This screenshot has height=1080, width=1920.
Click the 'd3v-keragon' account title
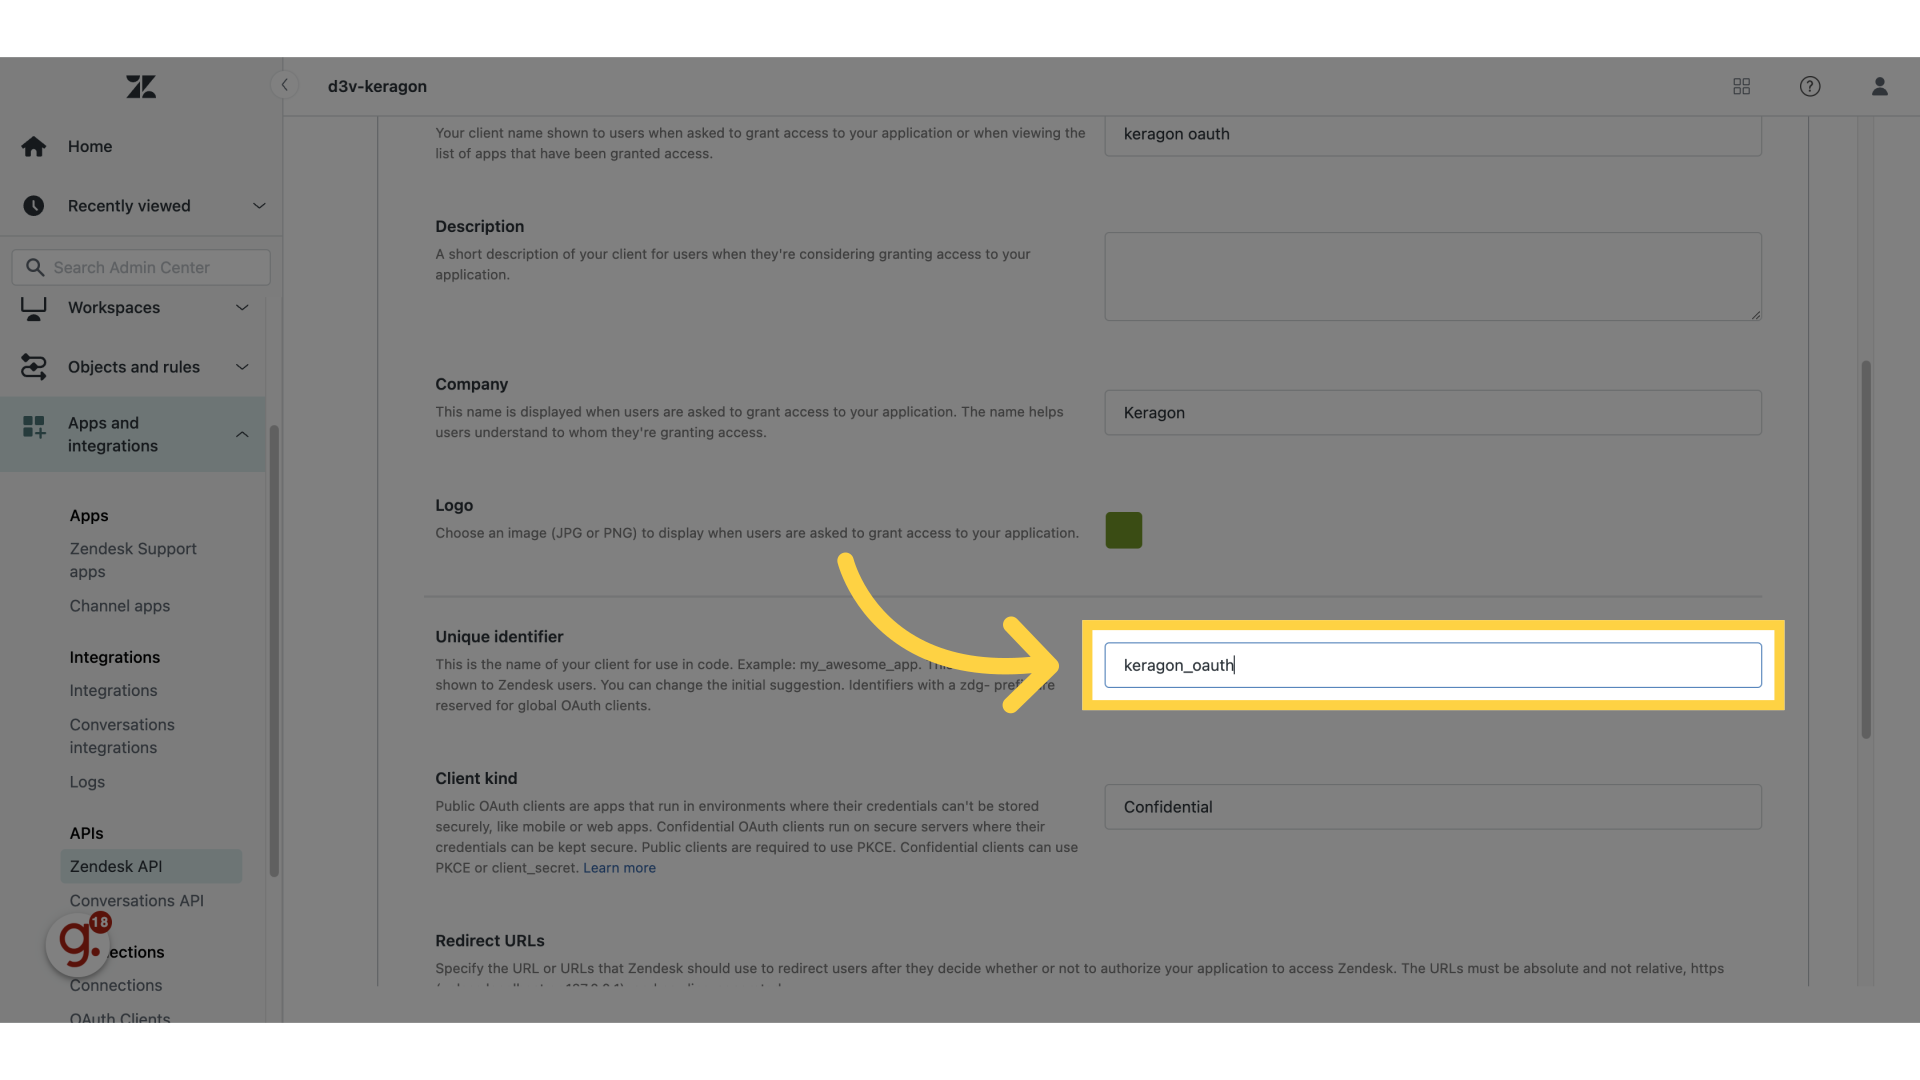tap(377, 87)
